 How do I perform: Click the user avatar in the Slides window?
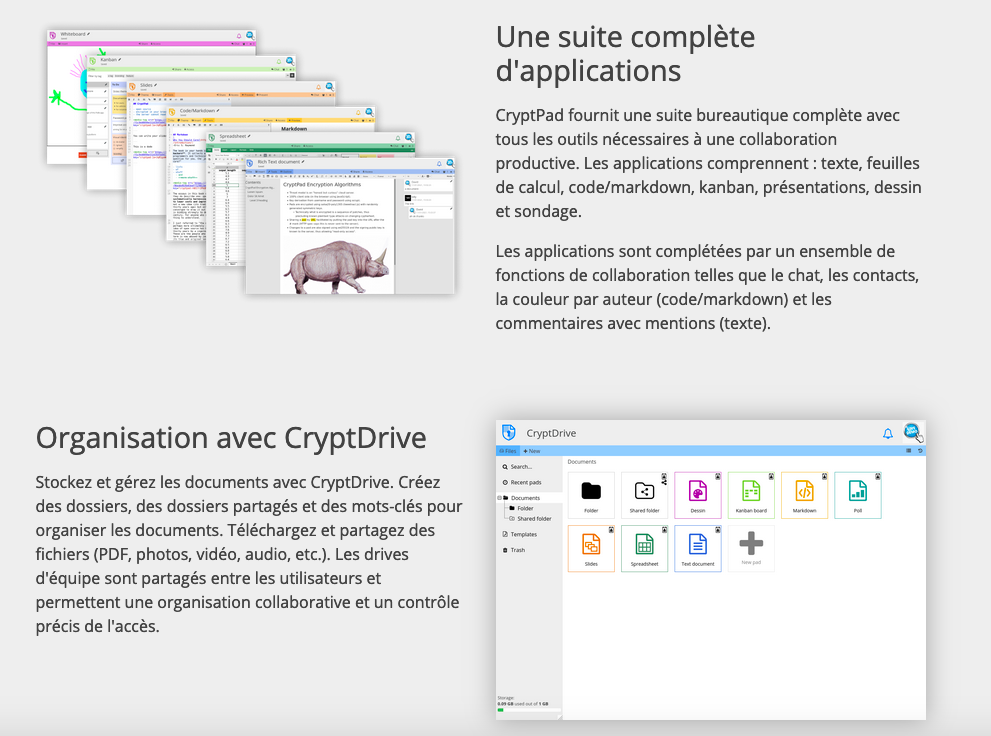pyautogui.click(x=329, y=86)
